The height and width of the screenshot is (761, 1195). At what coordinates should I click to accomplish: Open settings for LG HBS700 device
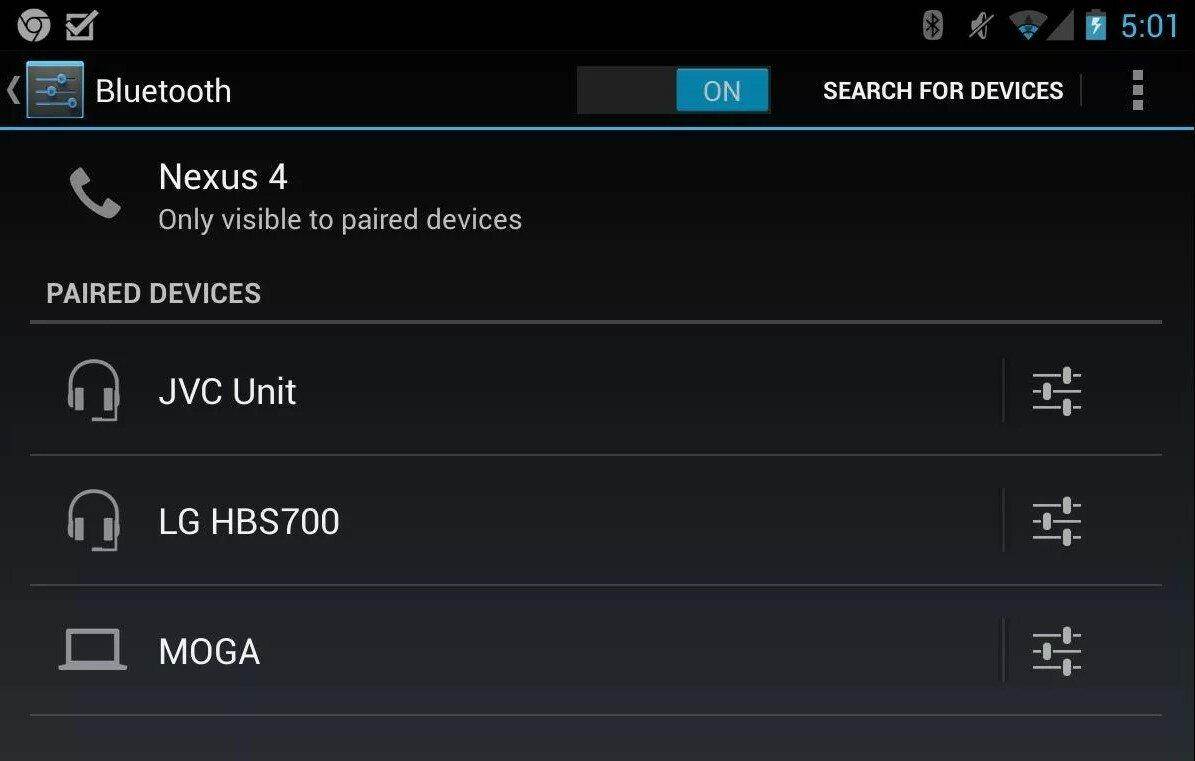click(x=1057, y=521)
